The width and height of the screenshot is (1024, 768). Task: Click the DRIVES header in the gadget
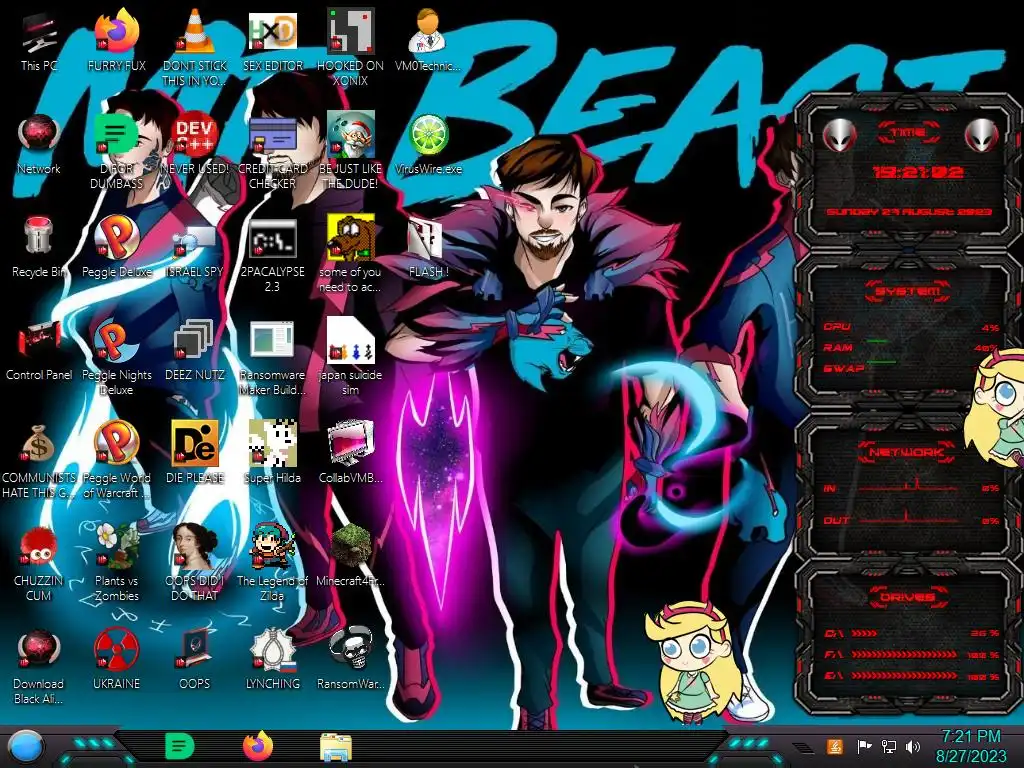(908, 597)
